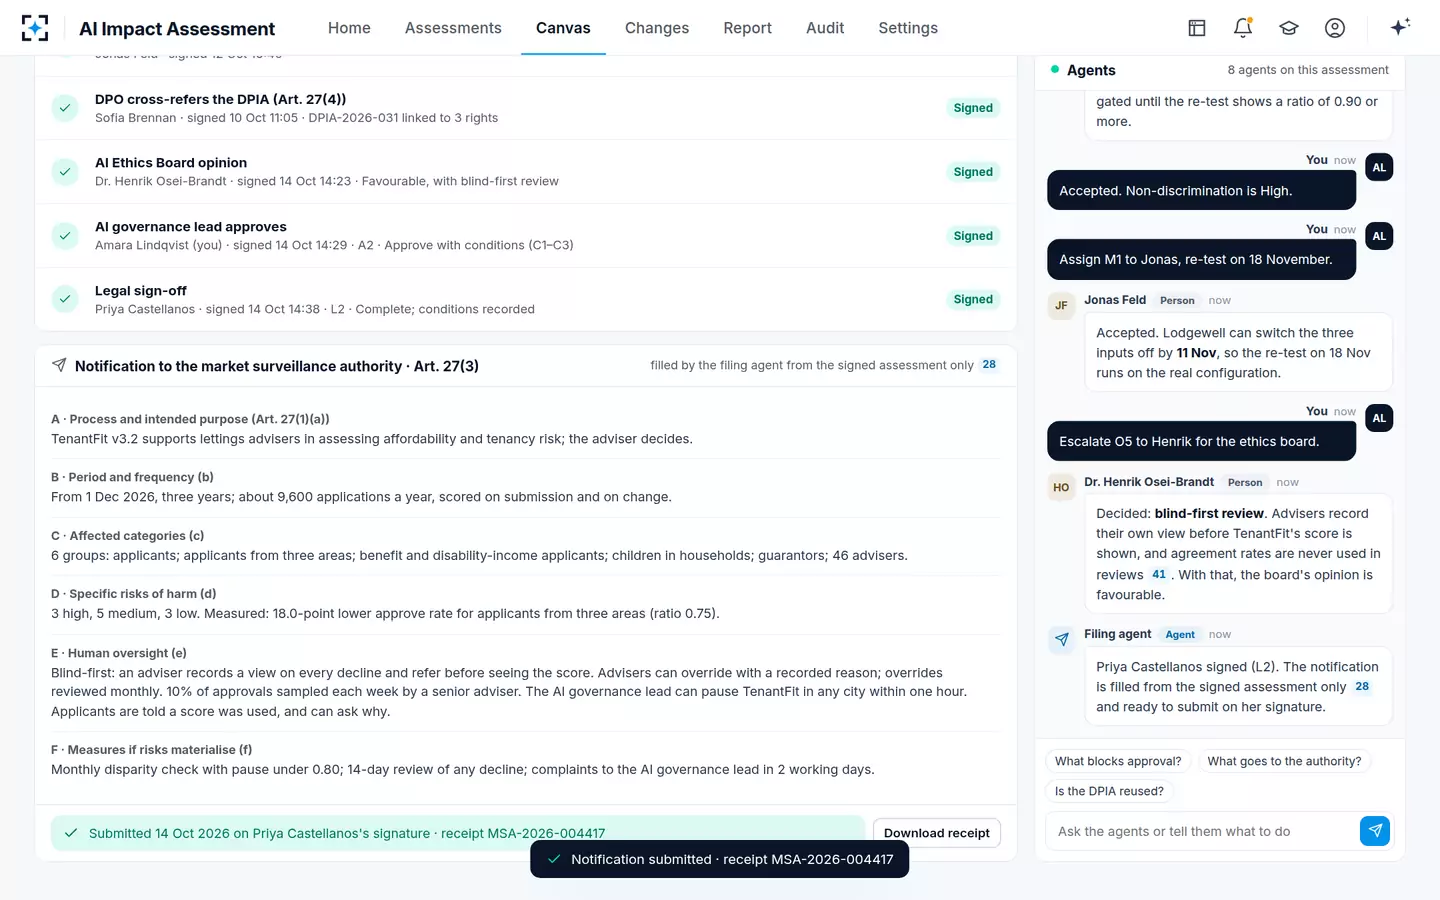Open reference 28 in Filing agent message
The width and height of the screenshot is (1440, 900).
click(1362, 687)
